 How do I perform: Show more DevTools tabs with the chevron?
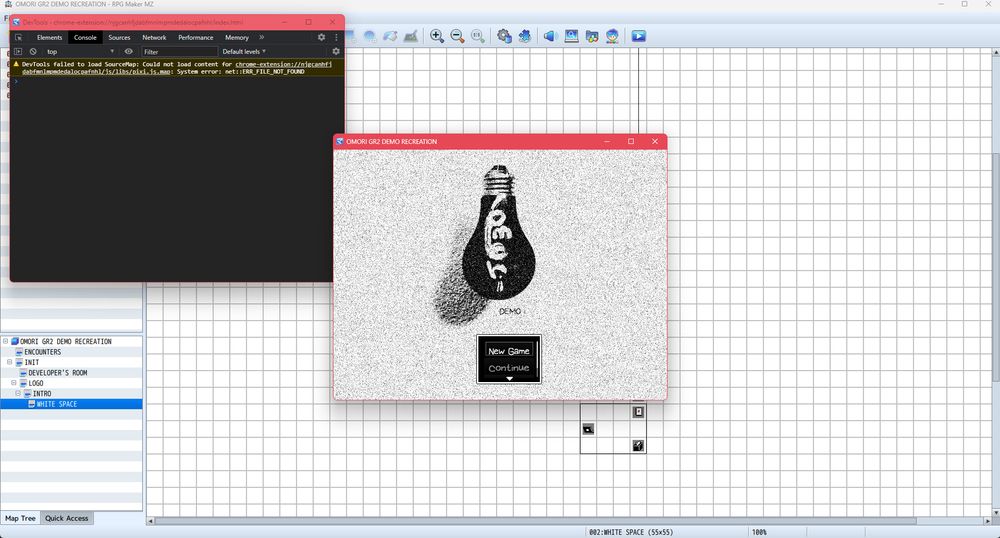pos(261,38)
